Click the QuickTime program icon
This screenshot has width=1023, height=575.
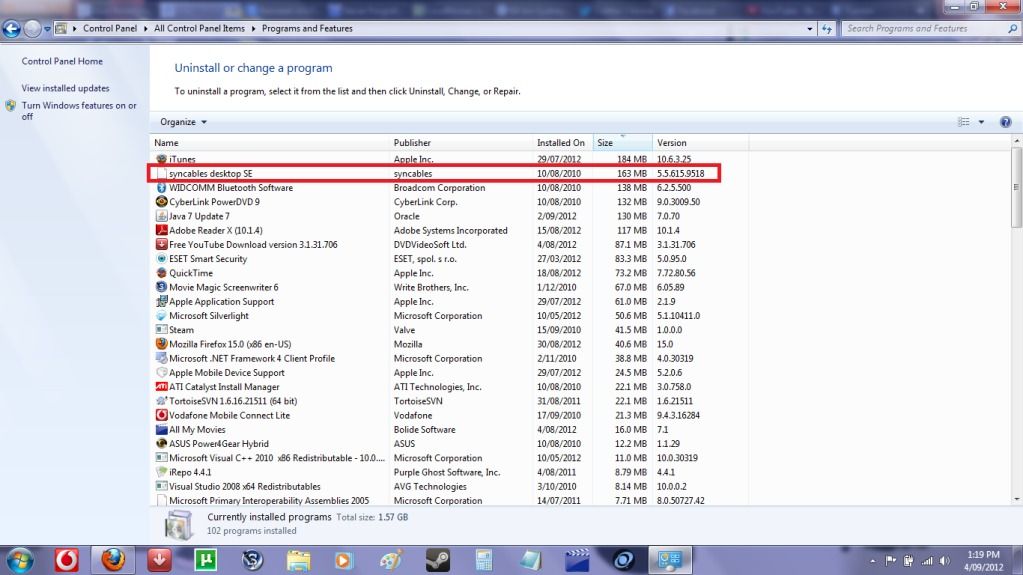tap(161, 273)
